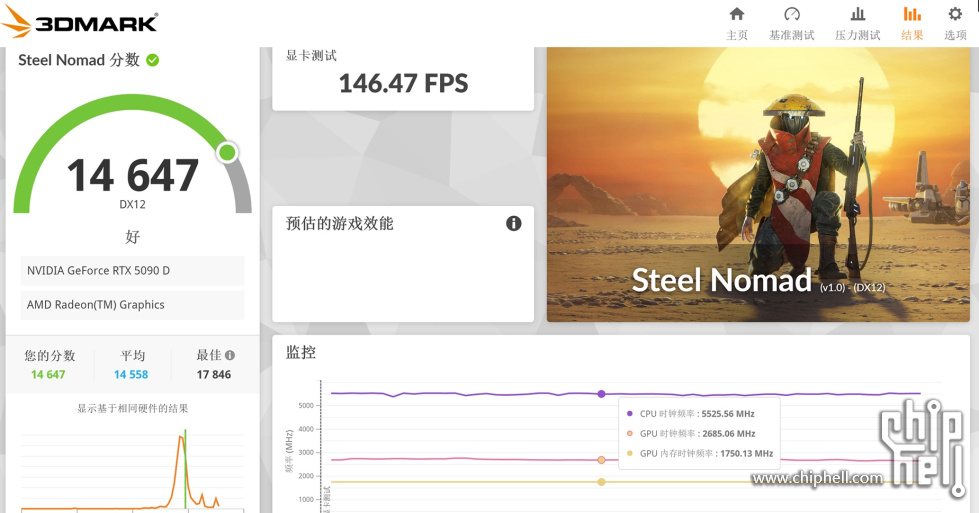Click the 146.47 FPS graphics test result
Viewport: 979px width, 513px height.
tap(403, 83)
